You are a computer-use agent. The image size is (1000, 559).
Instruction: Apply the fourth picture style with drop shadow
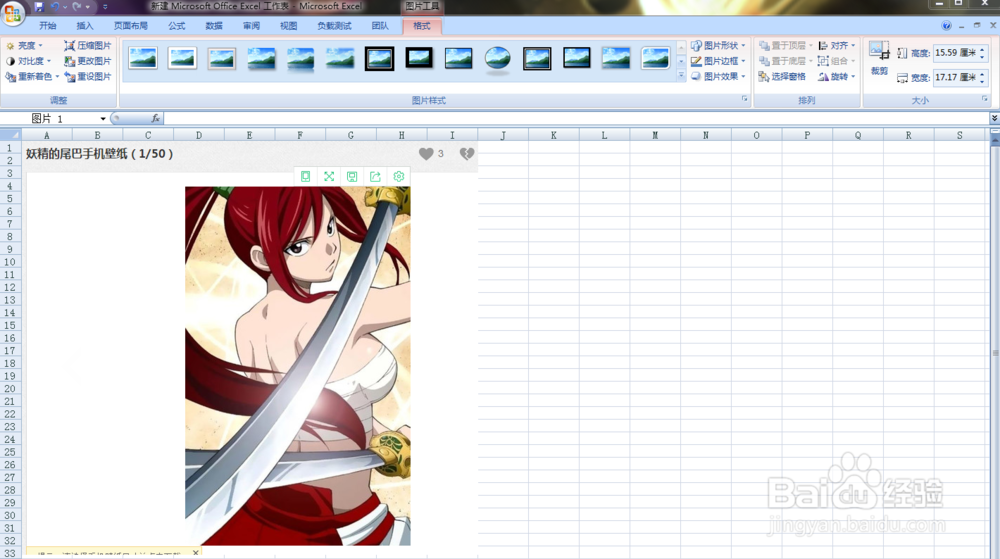point(261,59)
